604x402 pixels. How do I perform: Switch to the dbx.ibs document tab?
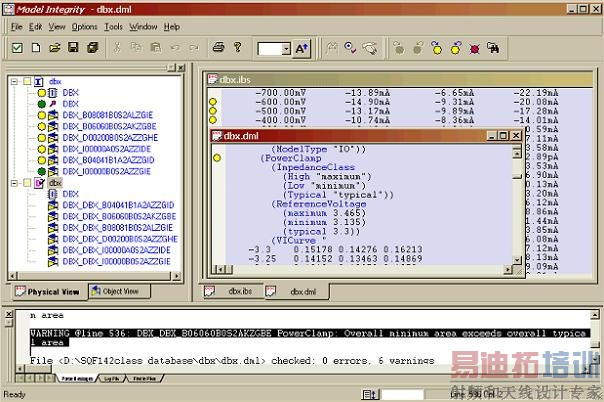point(233,291)
